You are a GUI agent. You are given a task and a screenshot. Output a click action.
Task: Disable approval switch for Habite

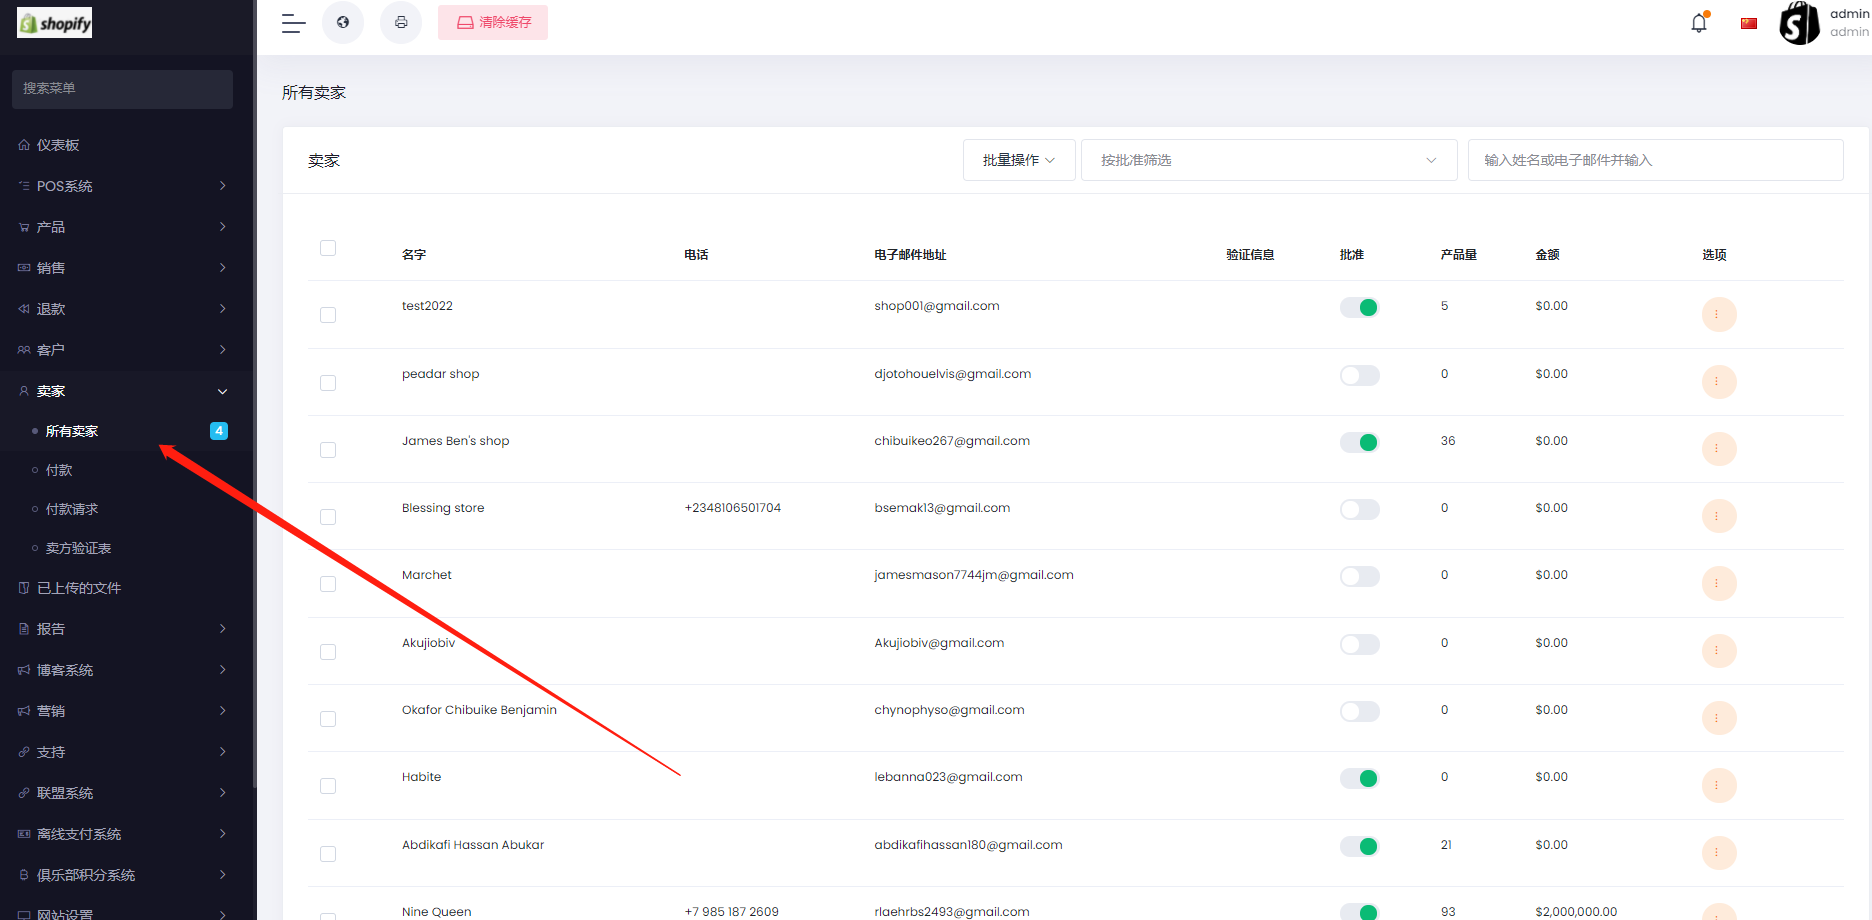(1360, 778)
